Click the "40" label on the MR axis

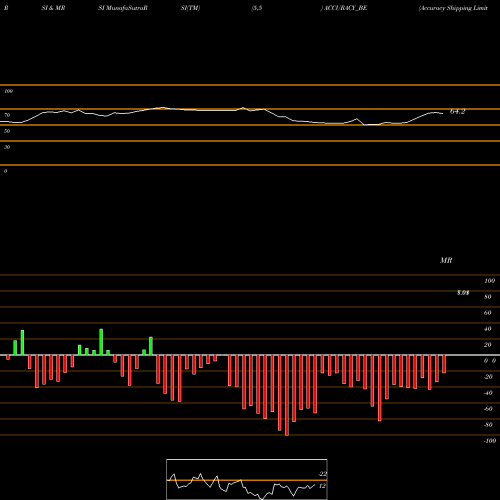(488, 329)
